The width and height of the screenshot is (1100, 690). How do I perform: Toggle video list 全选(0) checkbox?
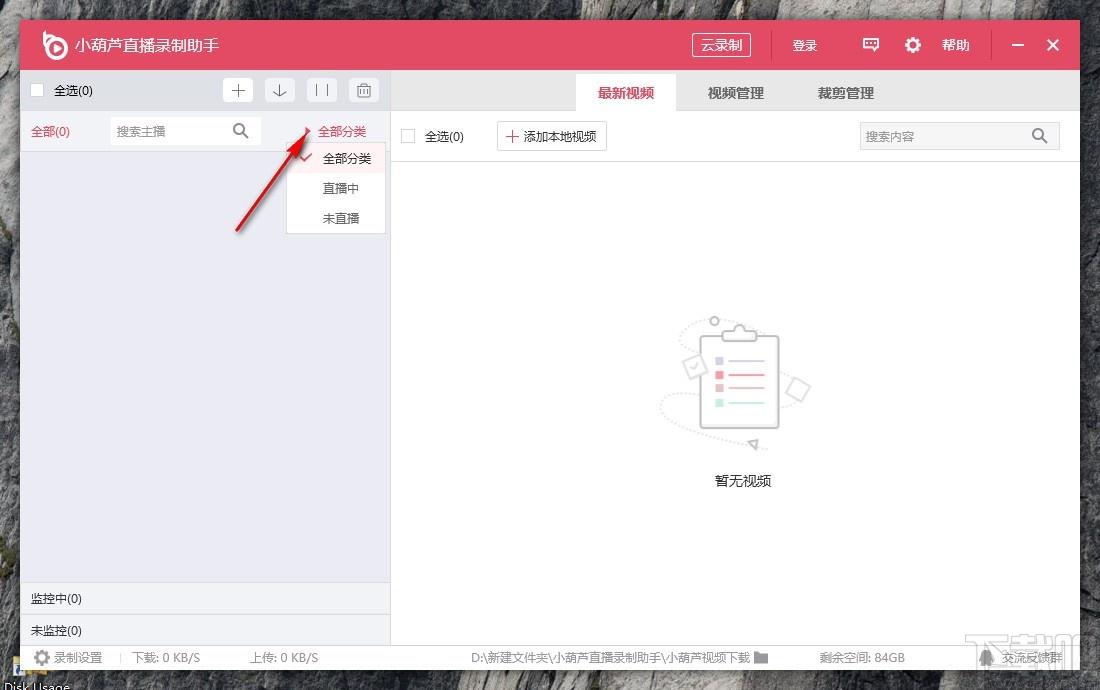coord(408,136)
